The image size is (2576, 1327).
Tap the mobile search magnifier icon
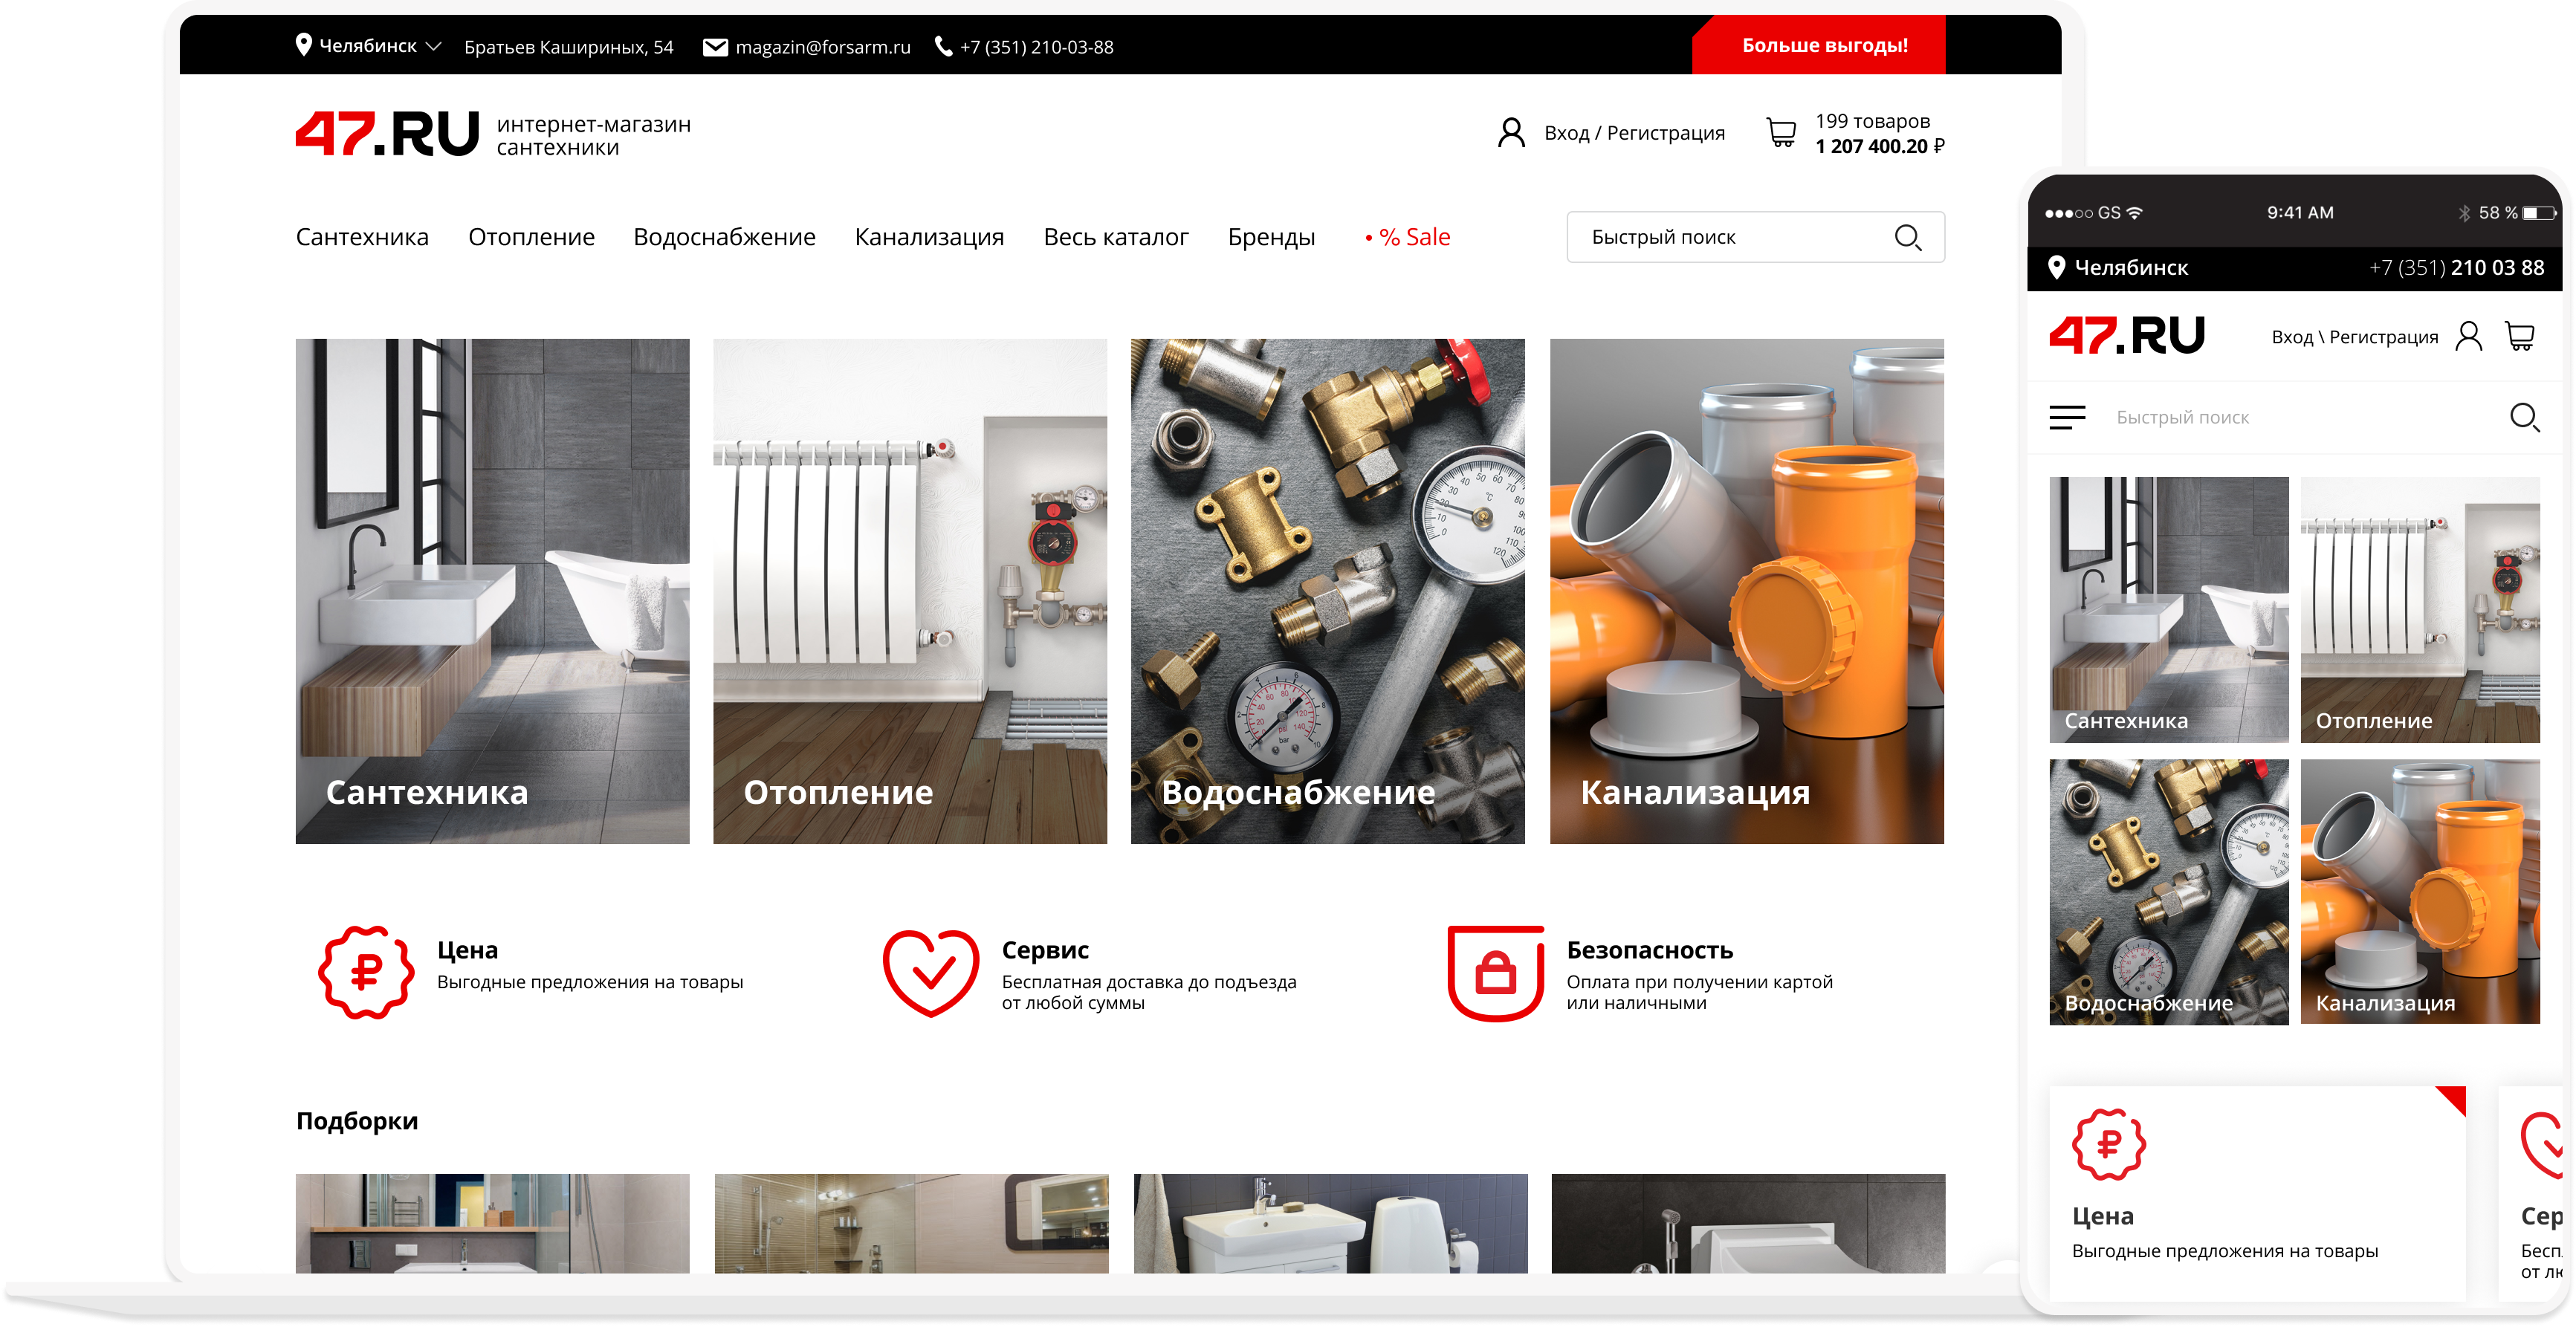point(2524,417)
